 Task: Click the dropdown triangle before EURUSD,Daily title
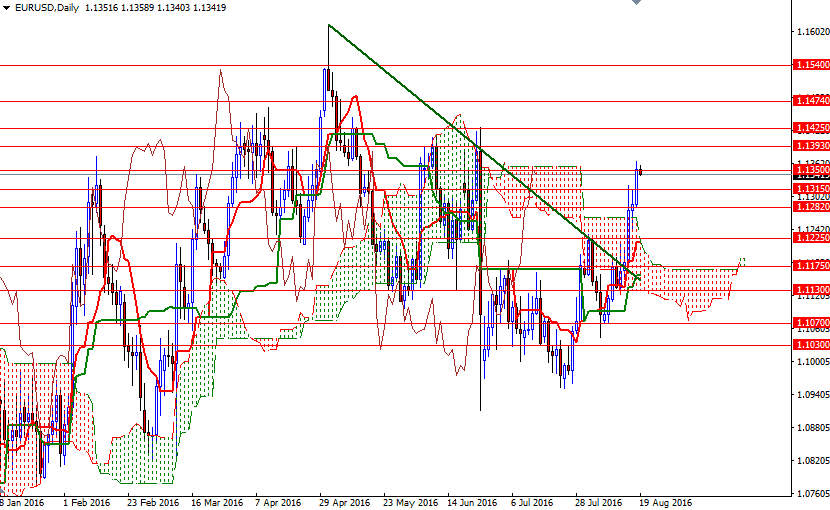[x=6, y=8]
